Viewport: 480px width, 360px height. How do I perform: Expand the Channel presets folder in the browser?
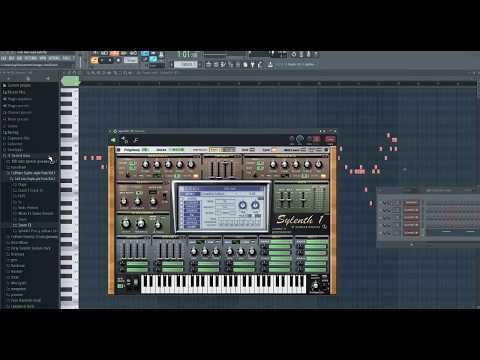coord(18,113)
